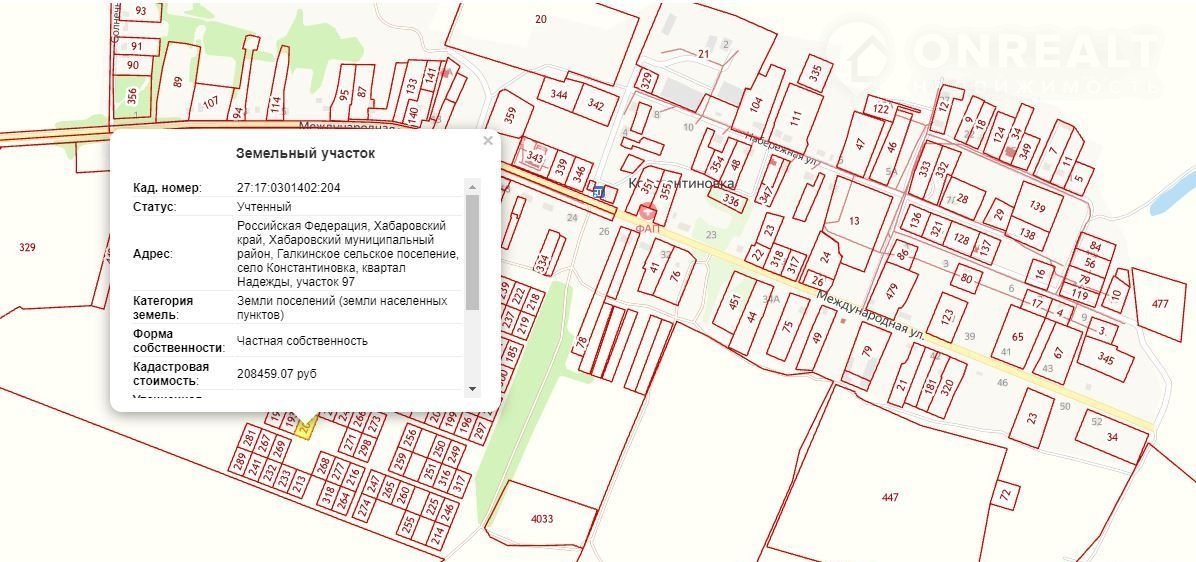
Task: Click the scrollbar down arrow in popup
Action: point(473,388)
